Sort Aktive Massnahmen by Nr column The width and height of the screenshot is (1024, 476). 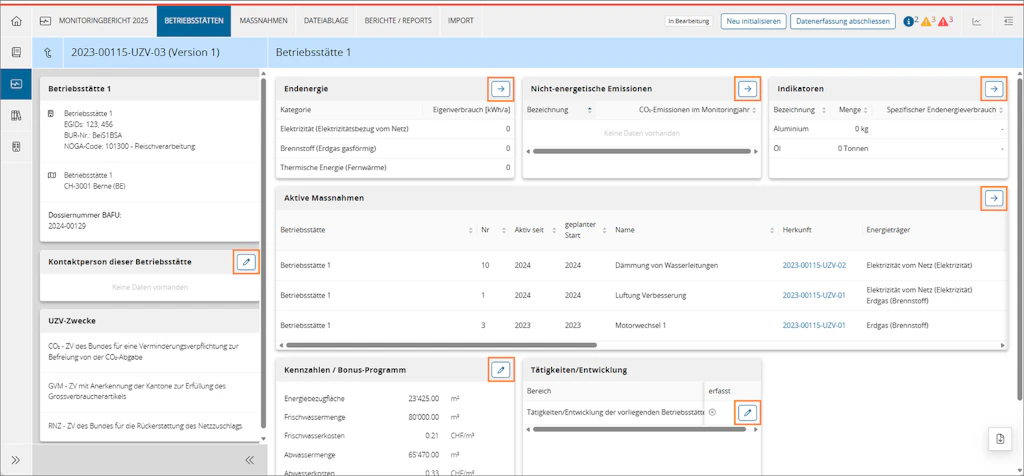(504, 230)
